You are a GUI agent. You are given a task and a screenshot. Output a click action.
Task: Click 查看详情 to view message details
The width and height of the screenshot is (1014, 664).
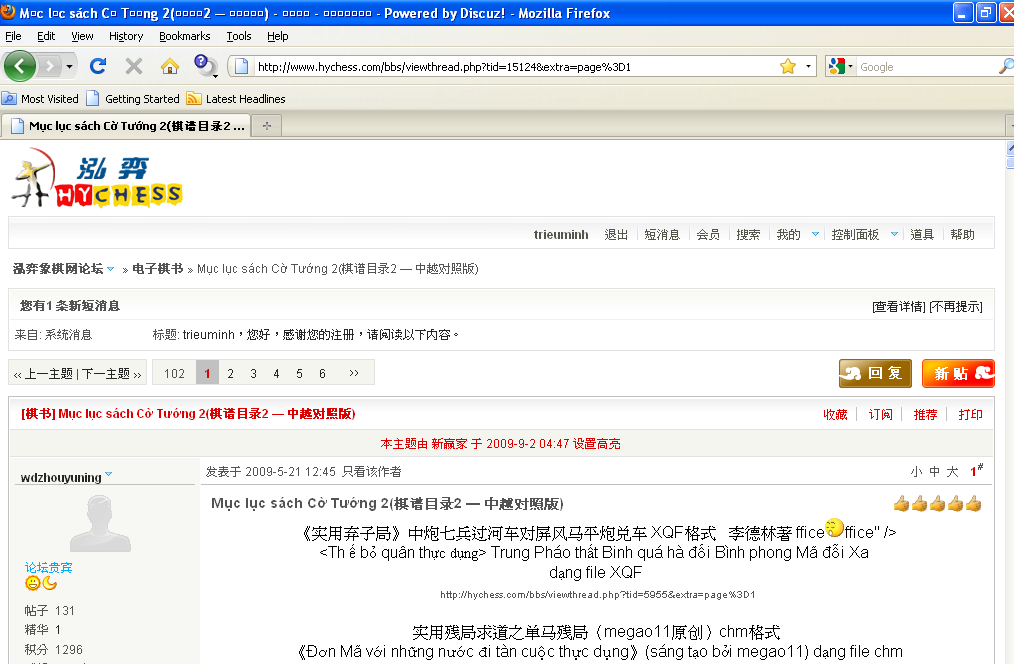(x=899, y=306)
